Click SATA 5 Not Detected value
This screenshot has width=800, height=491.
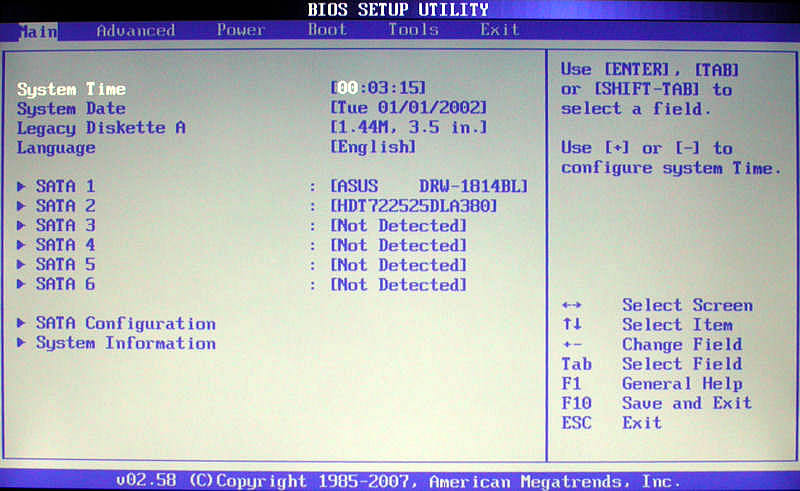[398, 265]
